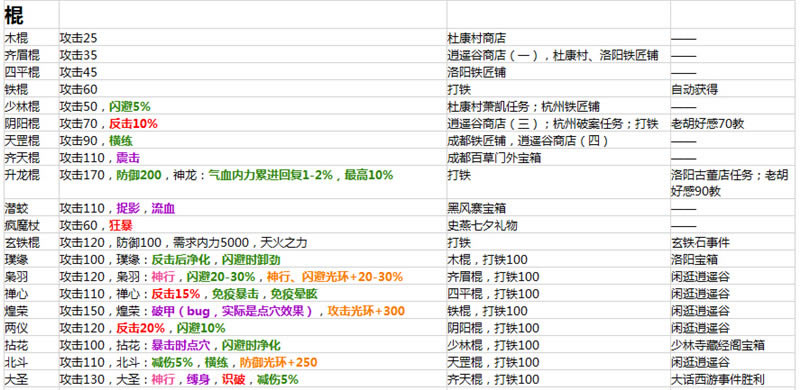Viewport: 800px width, 390px height.
Task: Click the 杜康村萧凯任务 source cell
Action: (559, 106)
